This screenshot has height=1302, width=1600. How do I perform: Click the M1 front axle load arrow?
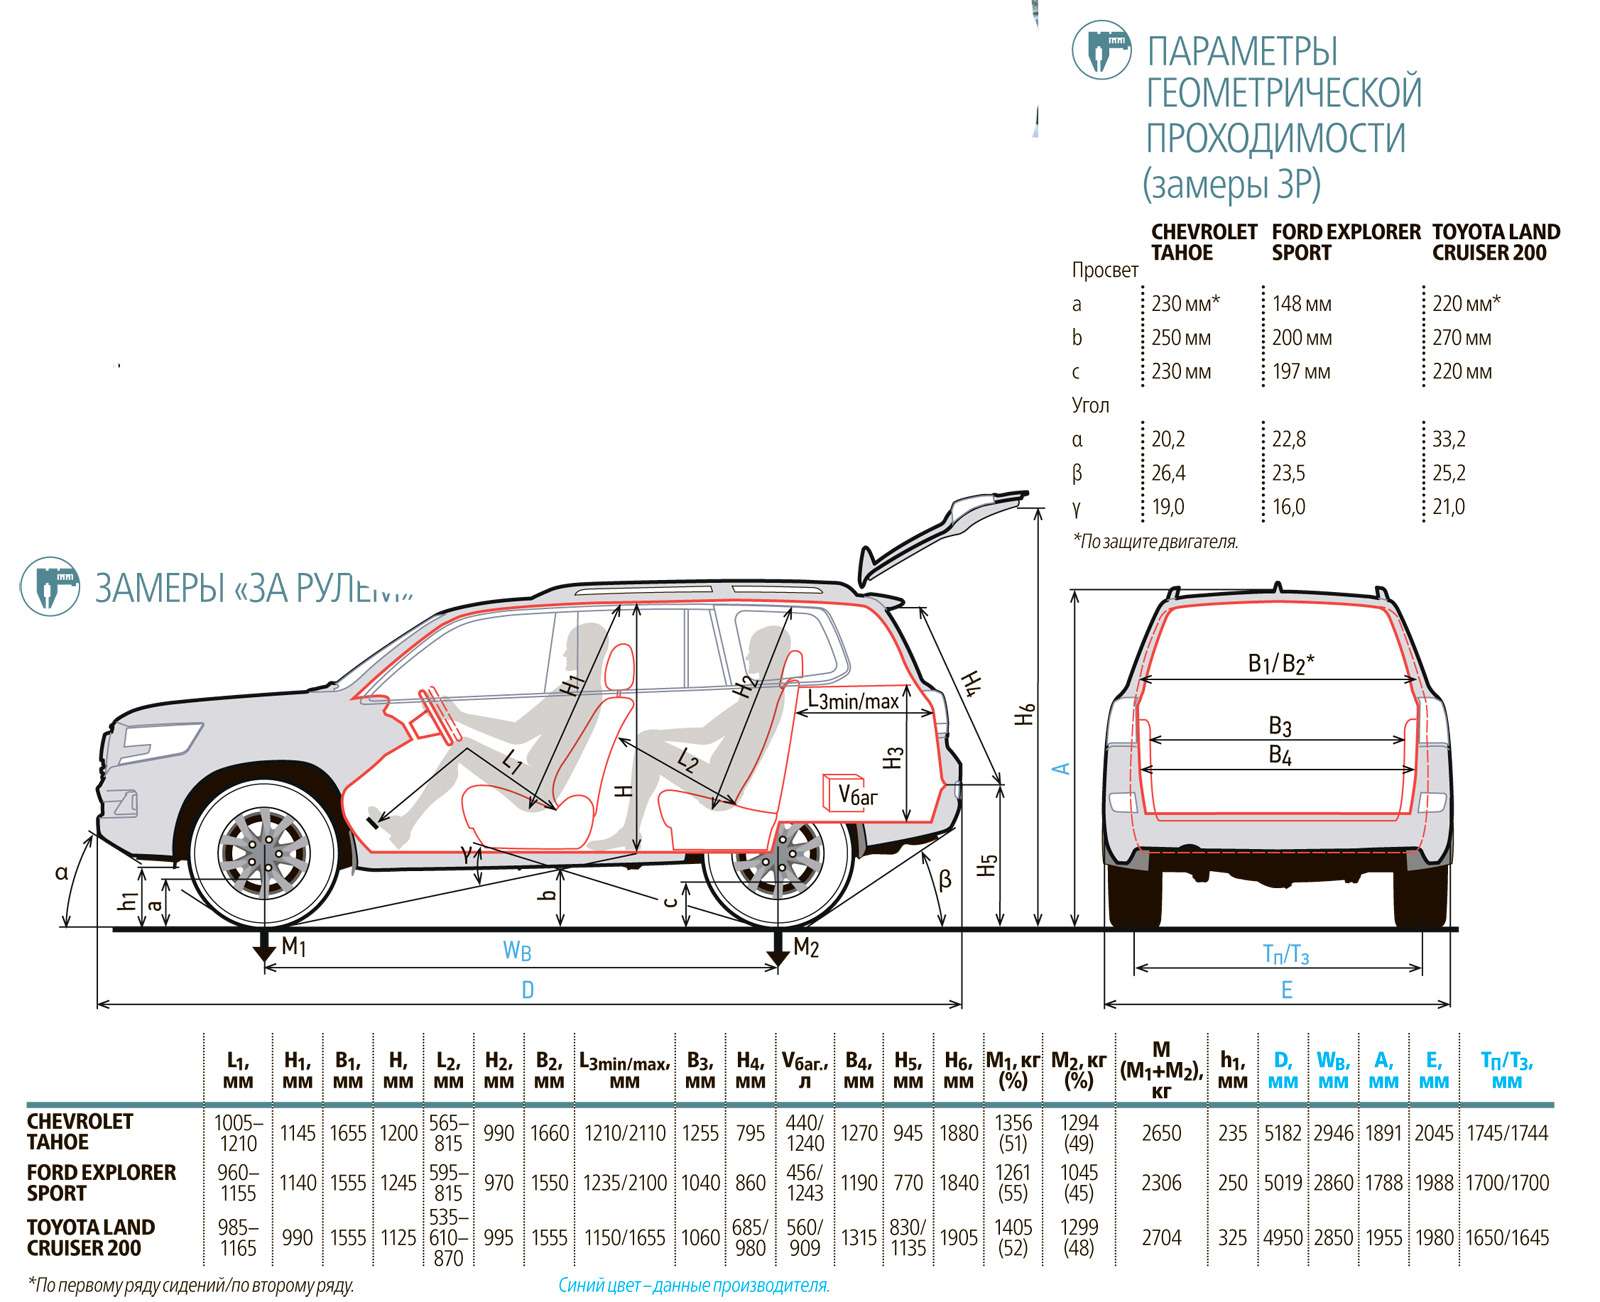pos(264,946)
